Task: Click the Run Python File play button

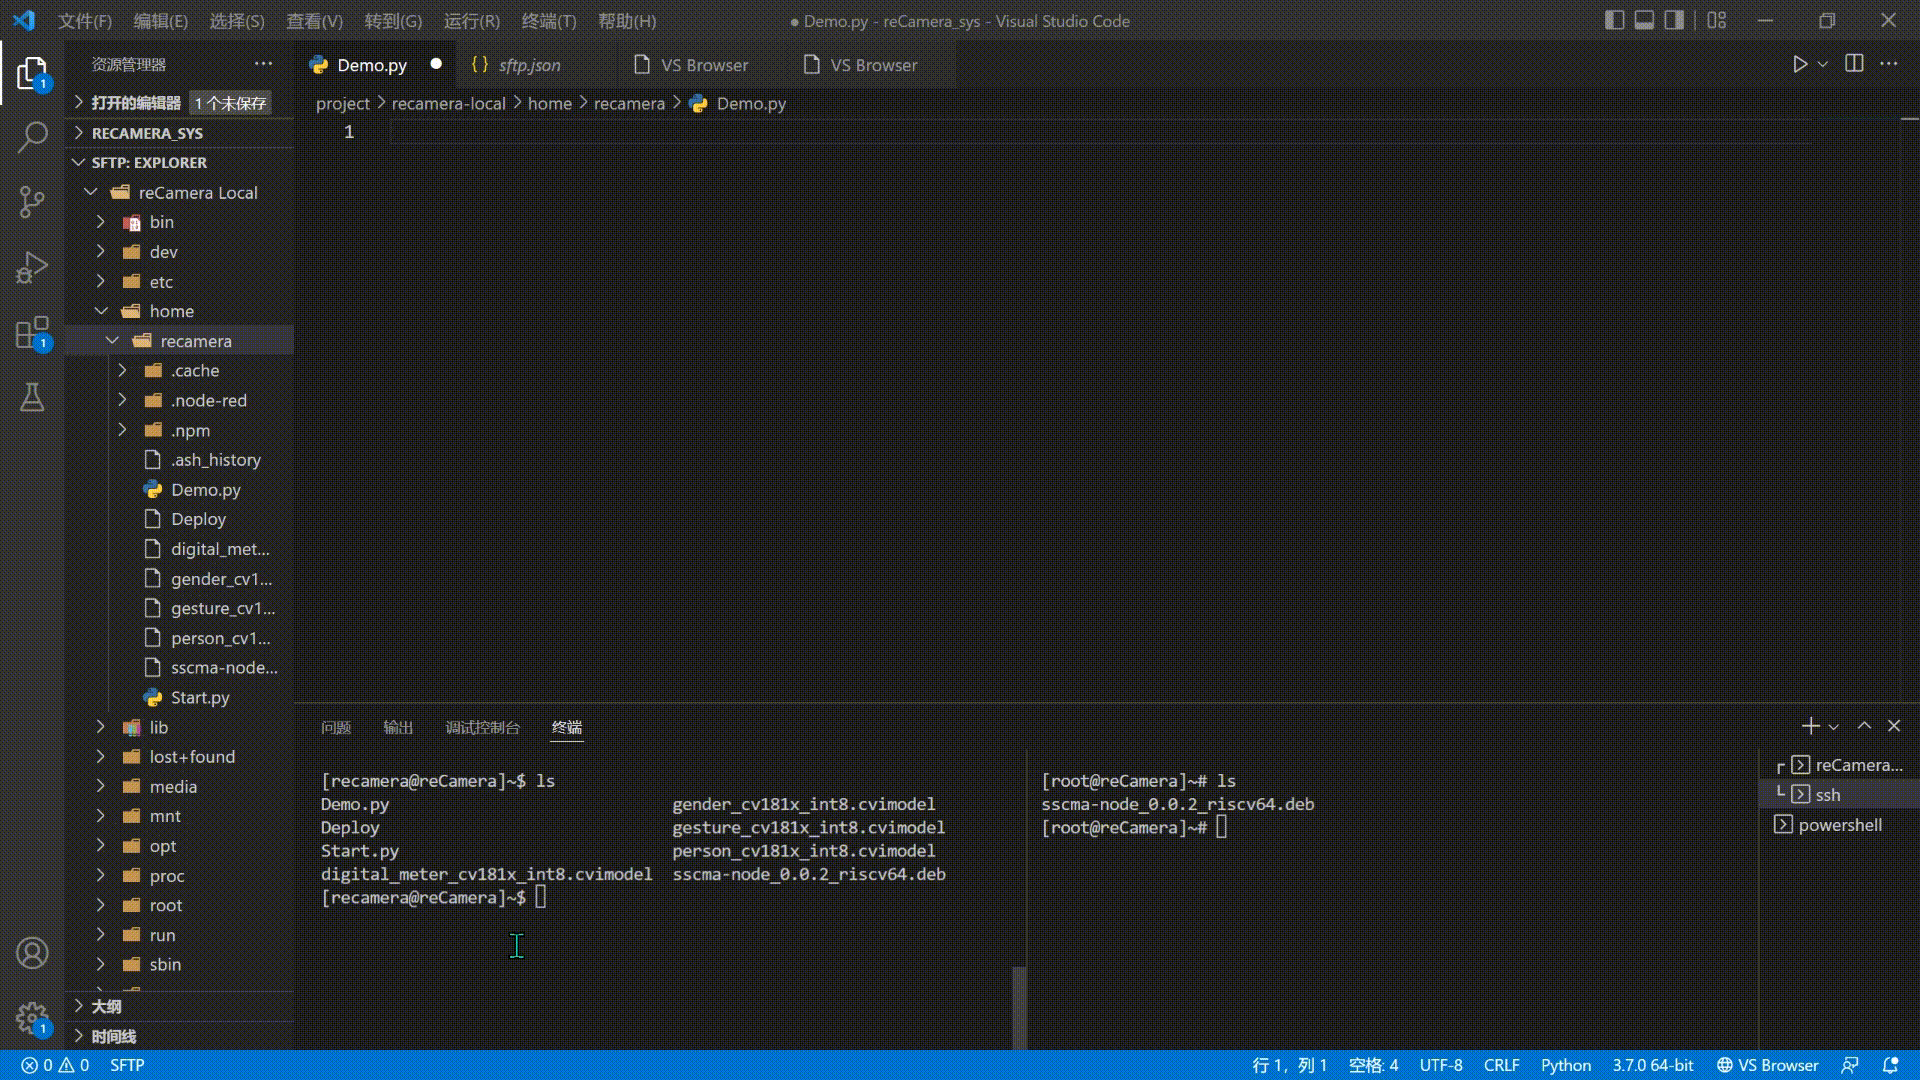Action: [x=1799, y=64]
